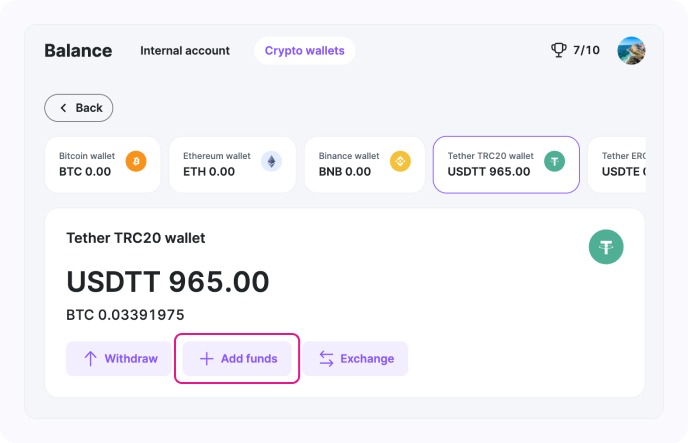Screen dimensions: 688x443
Task: Click the Ethereum diamond icon
Action: pyautogui.click(x=271, y=162)
